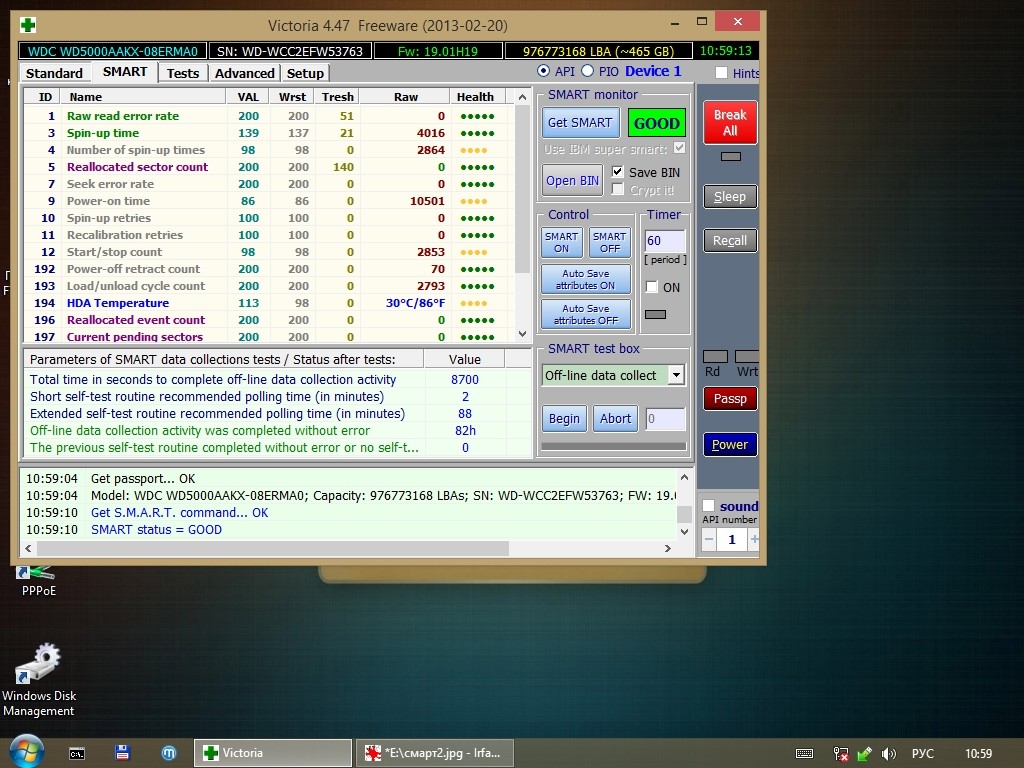Click Auto Save attributes ON
This screenshot has width=1024, height=768.
(x=586, y=280)
